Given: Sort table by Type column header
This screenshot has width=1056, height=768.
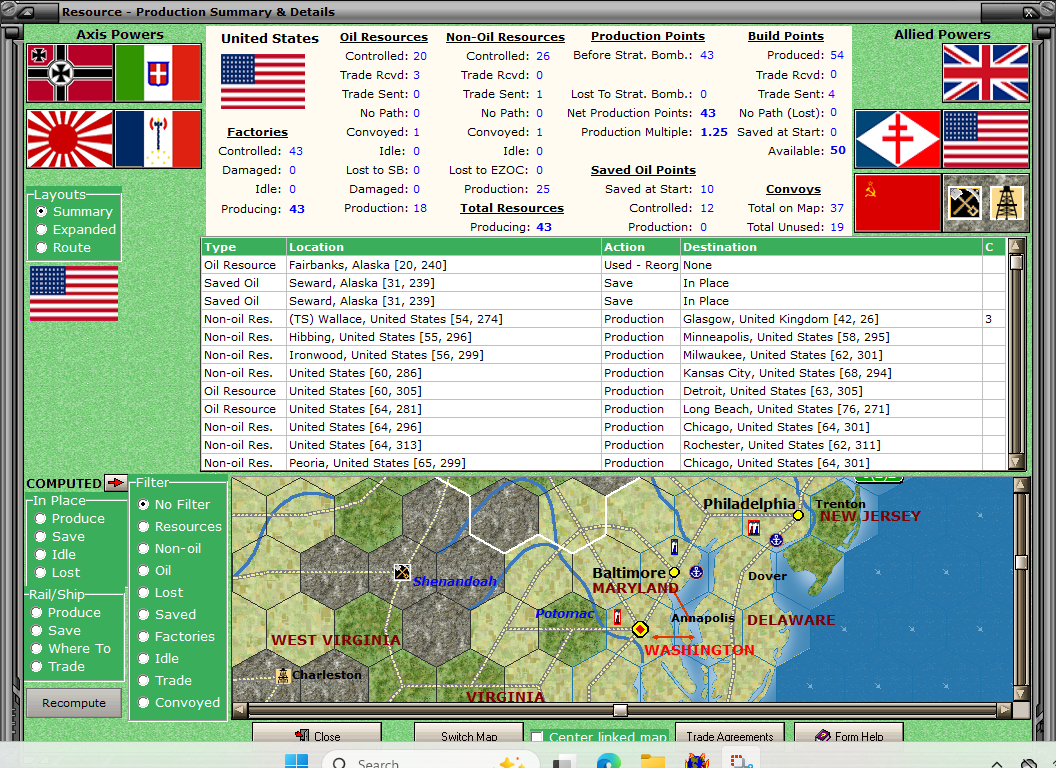Looking at the screenshot, I should point(244,247).
